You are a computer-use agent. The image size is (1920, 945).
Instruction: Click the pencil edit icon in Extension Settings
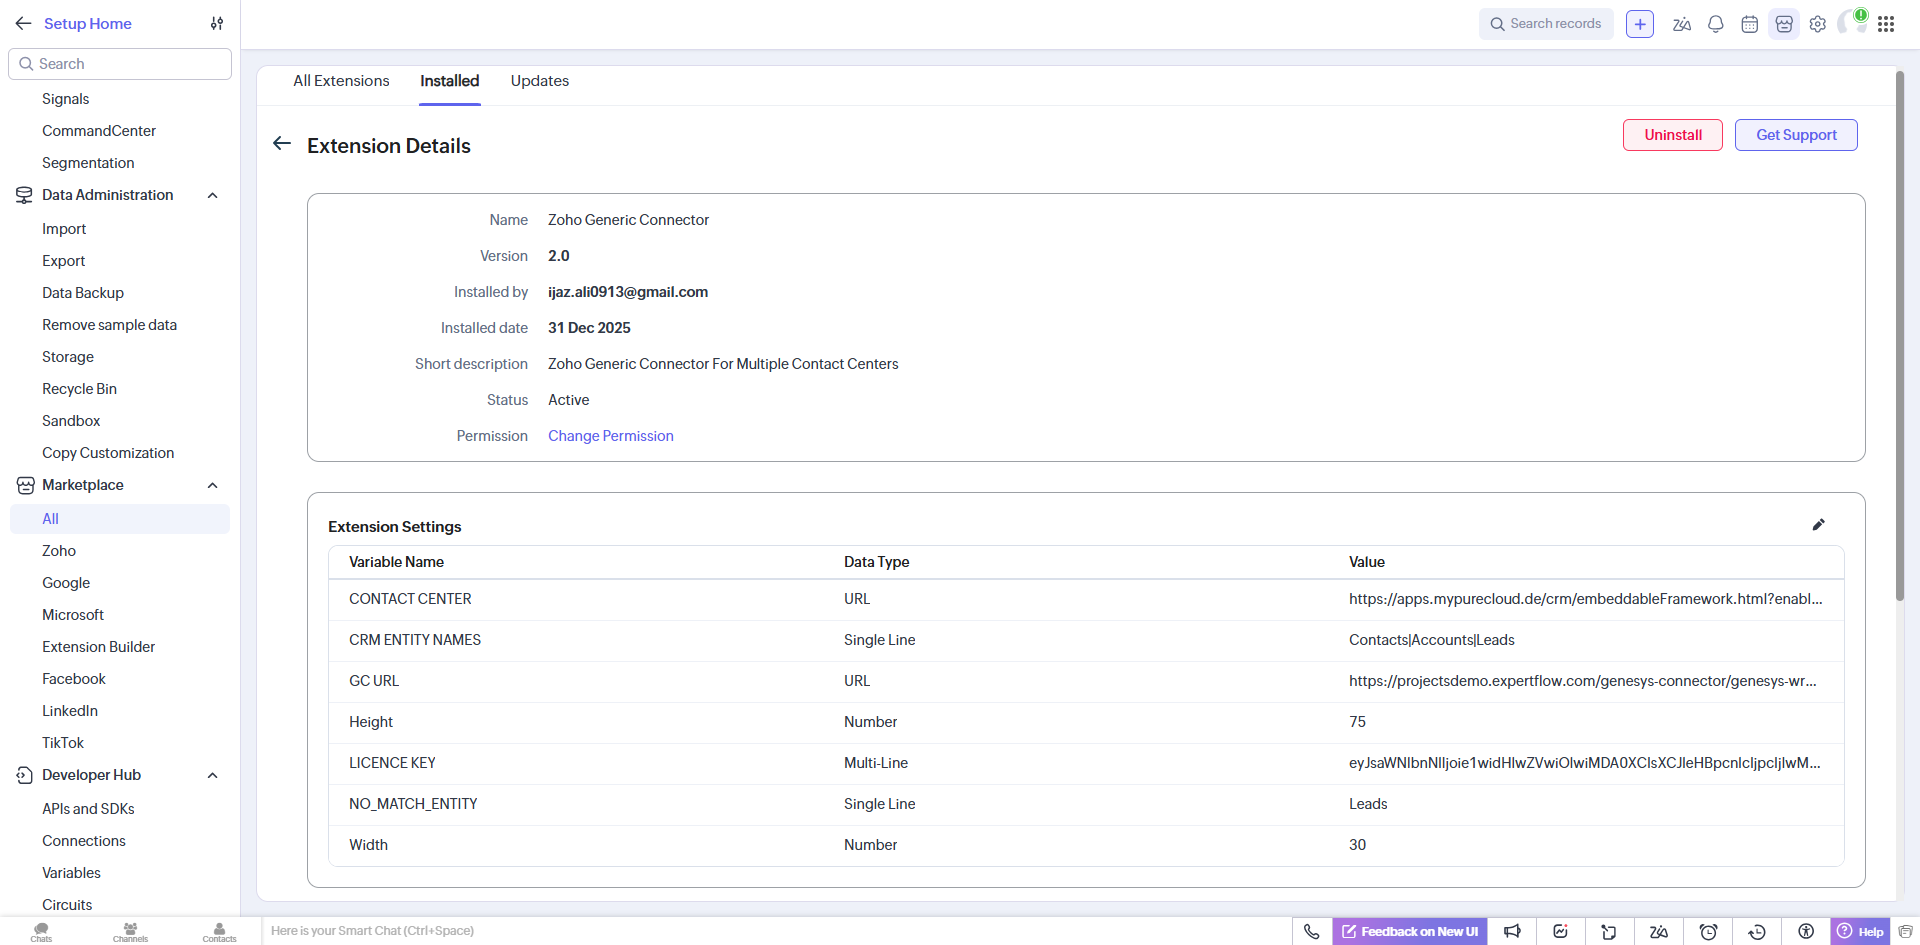(x=1818, y=525)
